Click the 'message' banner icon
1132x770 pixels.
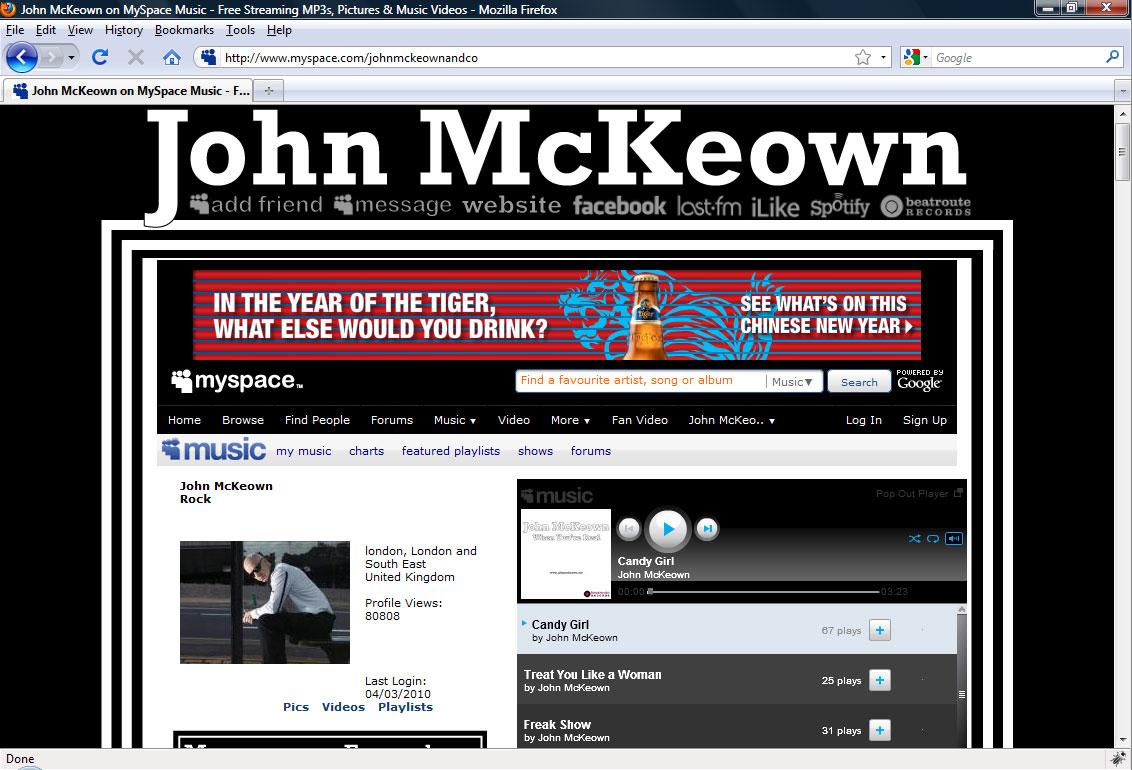tap(393, 205)
